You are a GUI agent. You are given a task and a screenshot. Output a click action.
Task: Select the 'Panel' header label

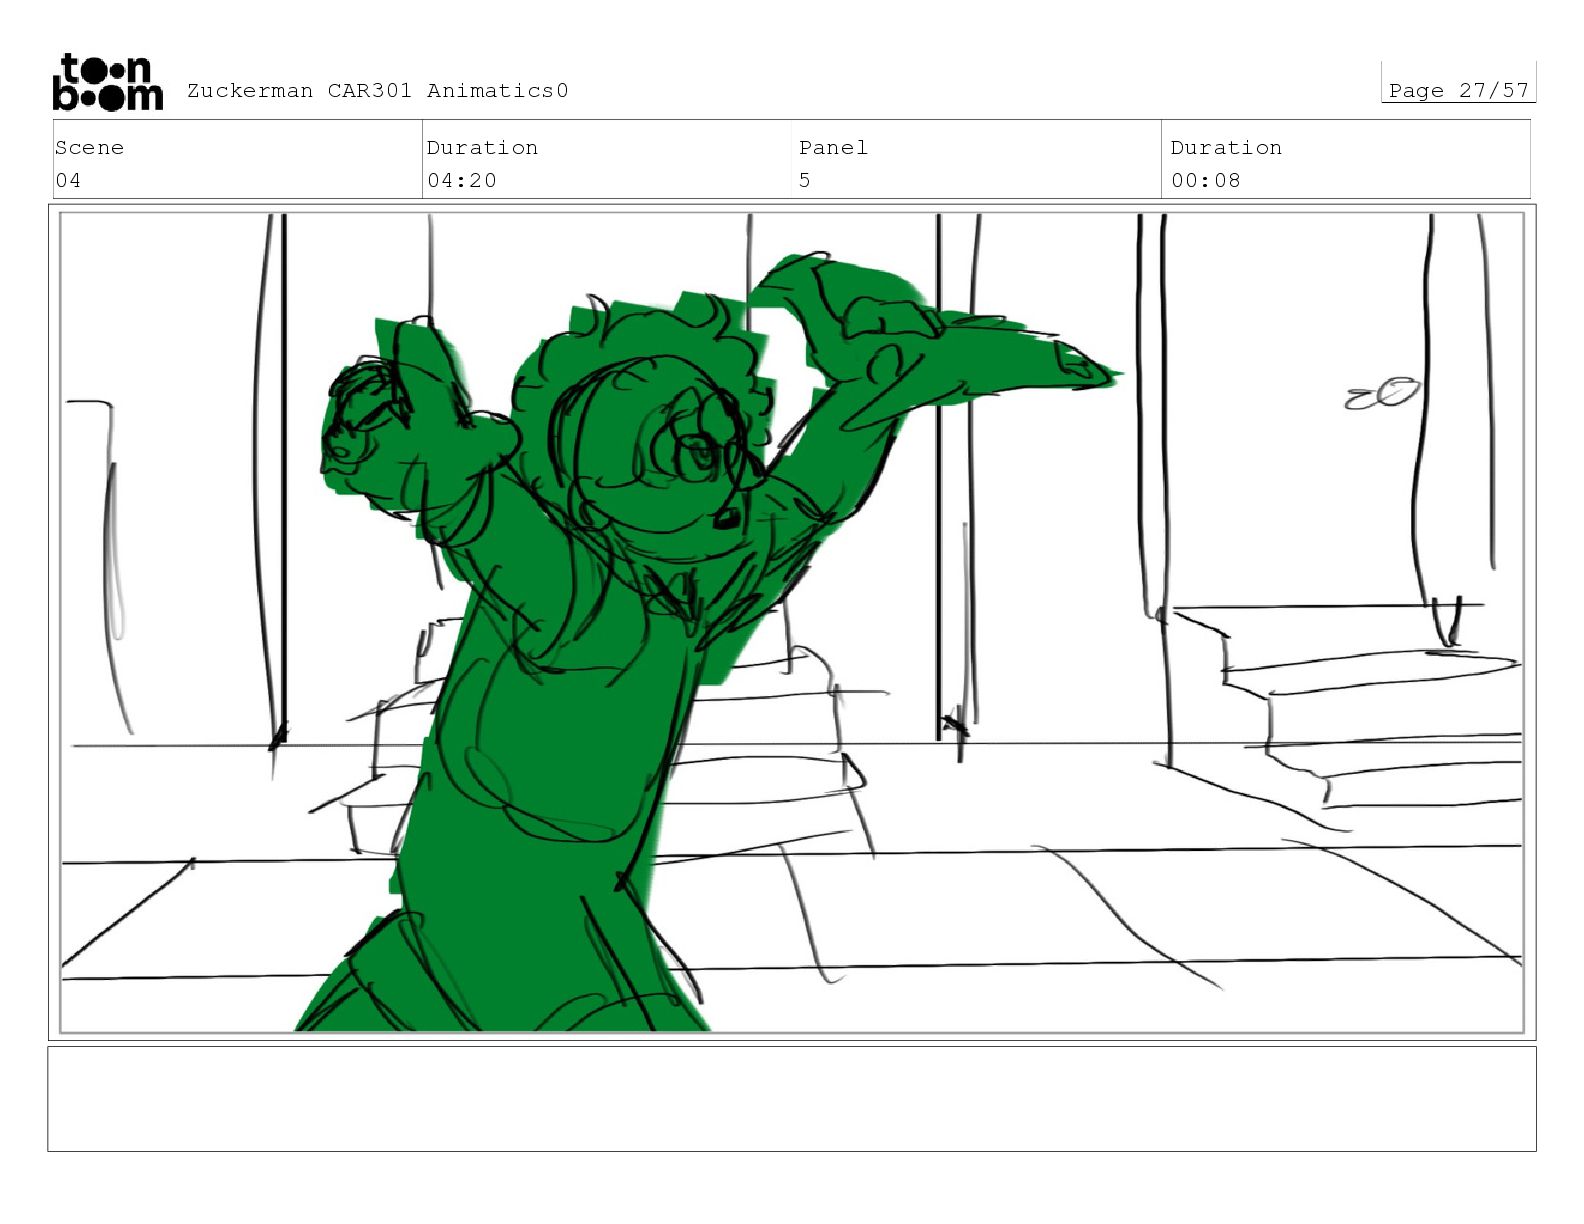coord(833,148)
